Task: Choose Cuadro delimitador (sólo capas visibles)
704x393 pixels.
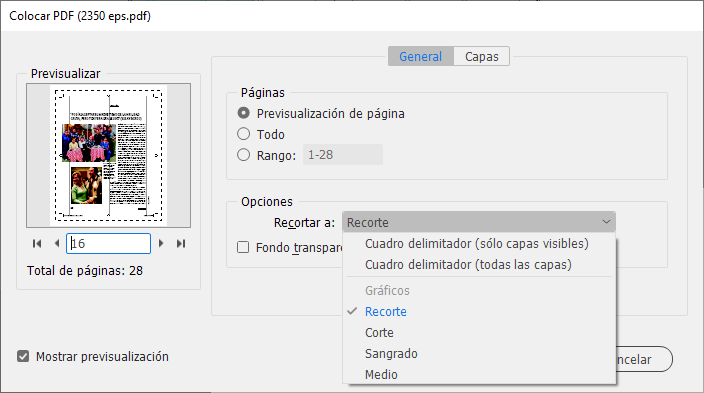Action: pyautogui.click(x=479, y=243)
